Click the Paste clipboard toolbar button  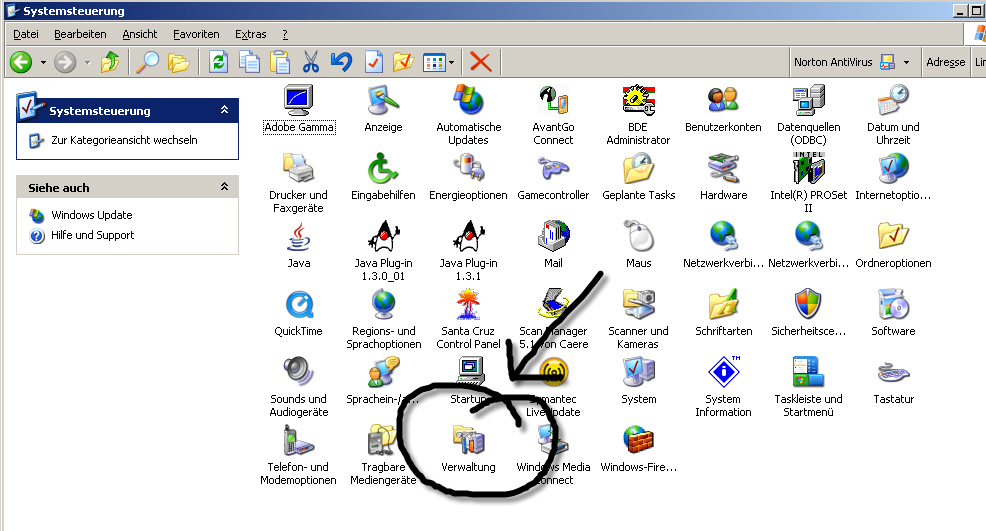[x=280, y=62]
